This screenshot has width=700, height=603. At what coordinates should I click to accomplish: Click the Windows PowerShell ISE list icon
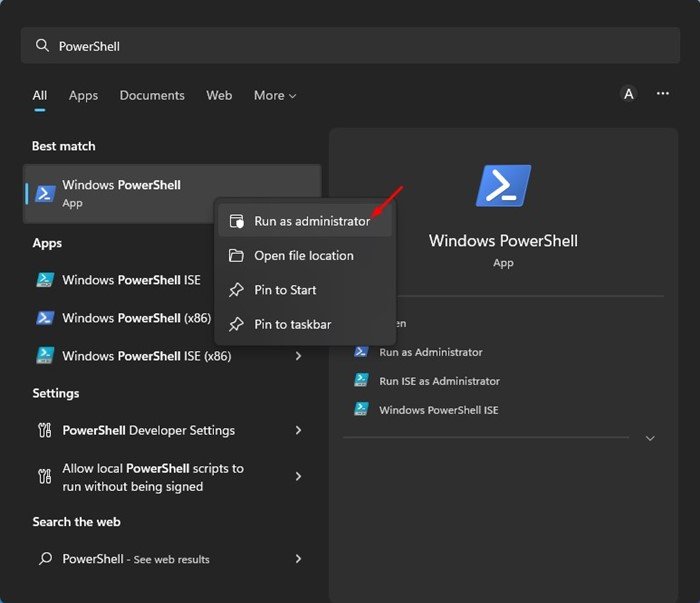coord(45,280)
